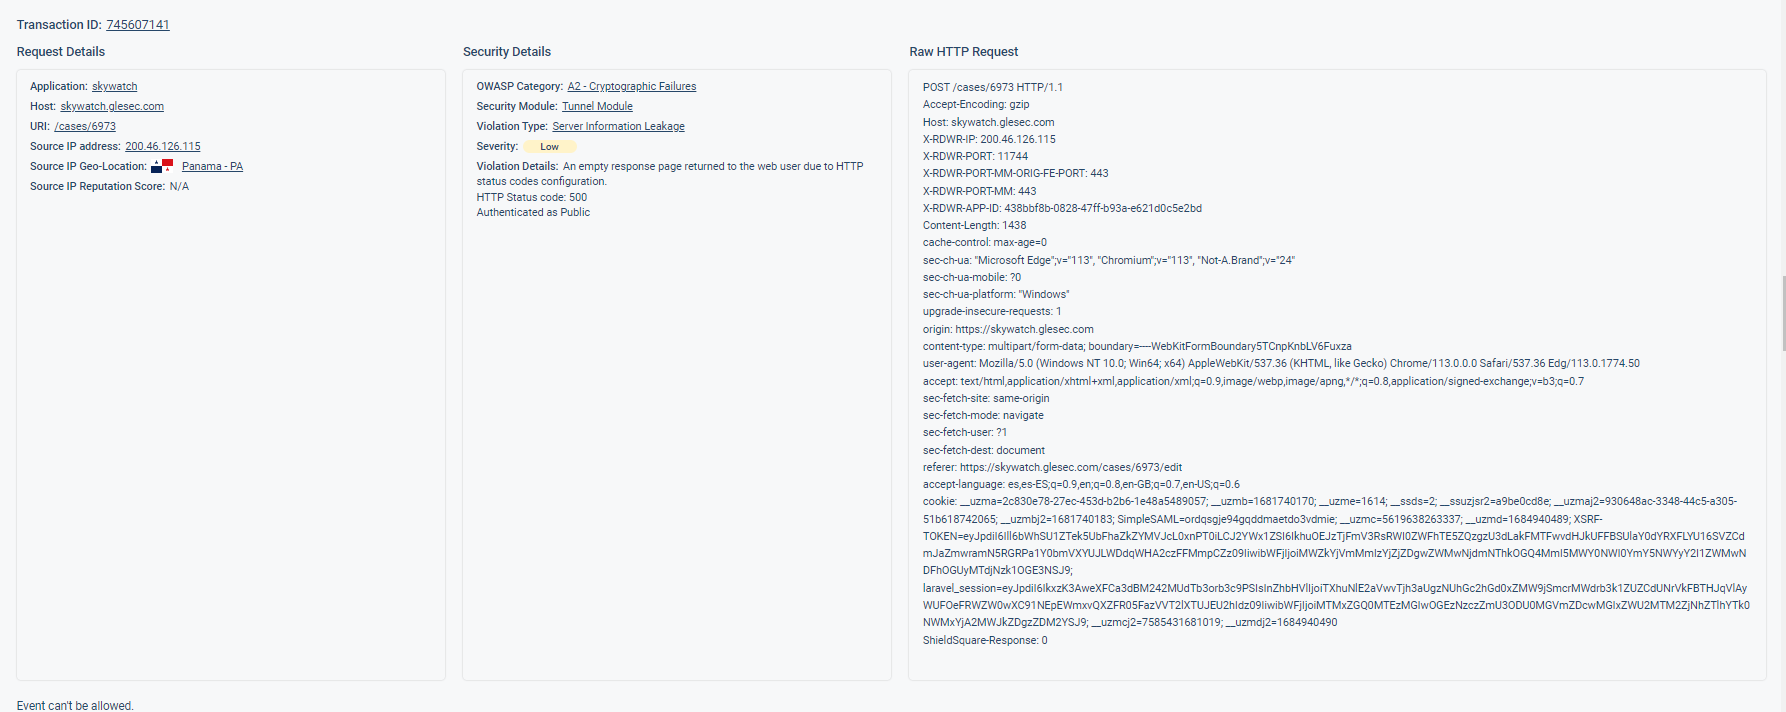Click the POST /cases/6973 HTTP/1.1 line
Screen dimensions: 1786x712
click(x=993, y=88)
